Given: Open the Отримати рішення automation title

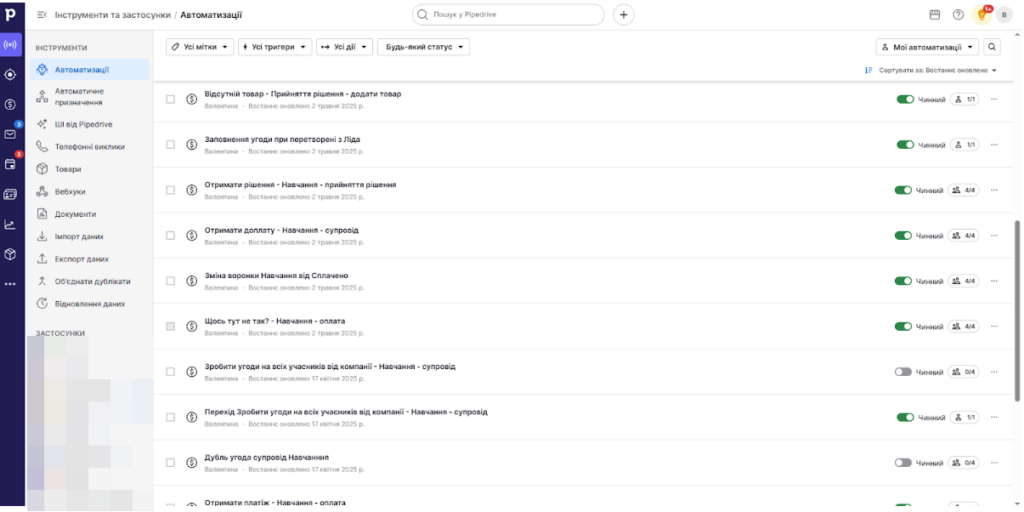Looking at the screenshot, I should click(300, 185).
